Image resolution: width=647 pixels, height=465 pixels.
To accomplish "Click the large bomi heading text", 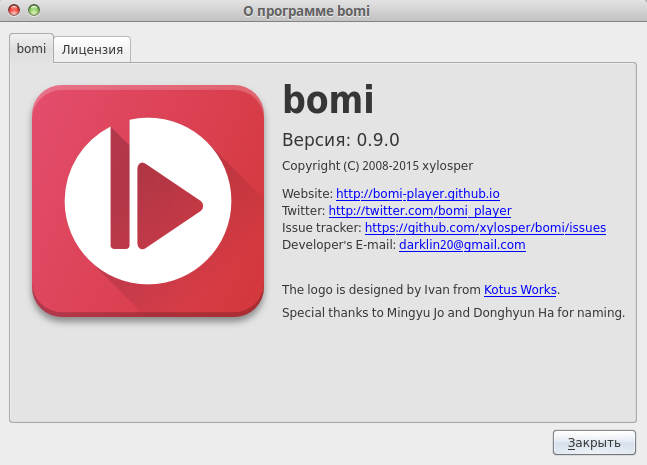I will click(x=328, y=99).
